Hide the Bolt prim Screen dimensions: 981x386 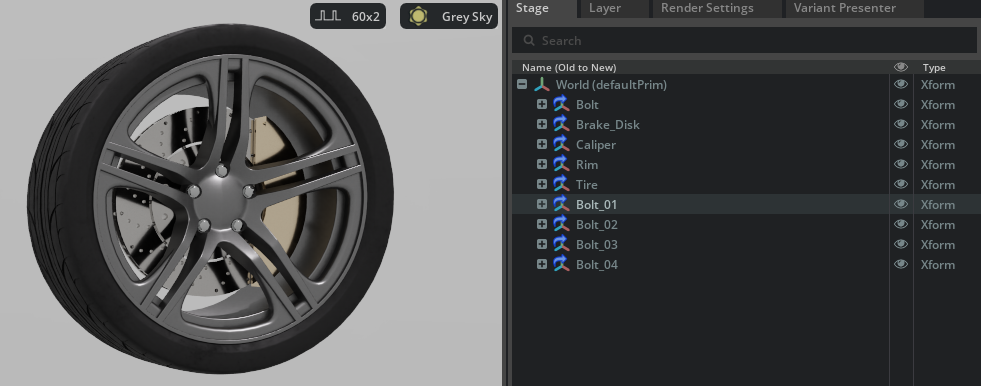(x=901, y=104)
